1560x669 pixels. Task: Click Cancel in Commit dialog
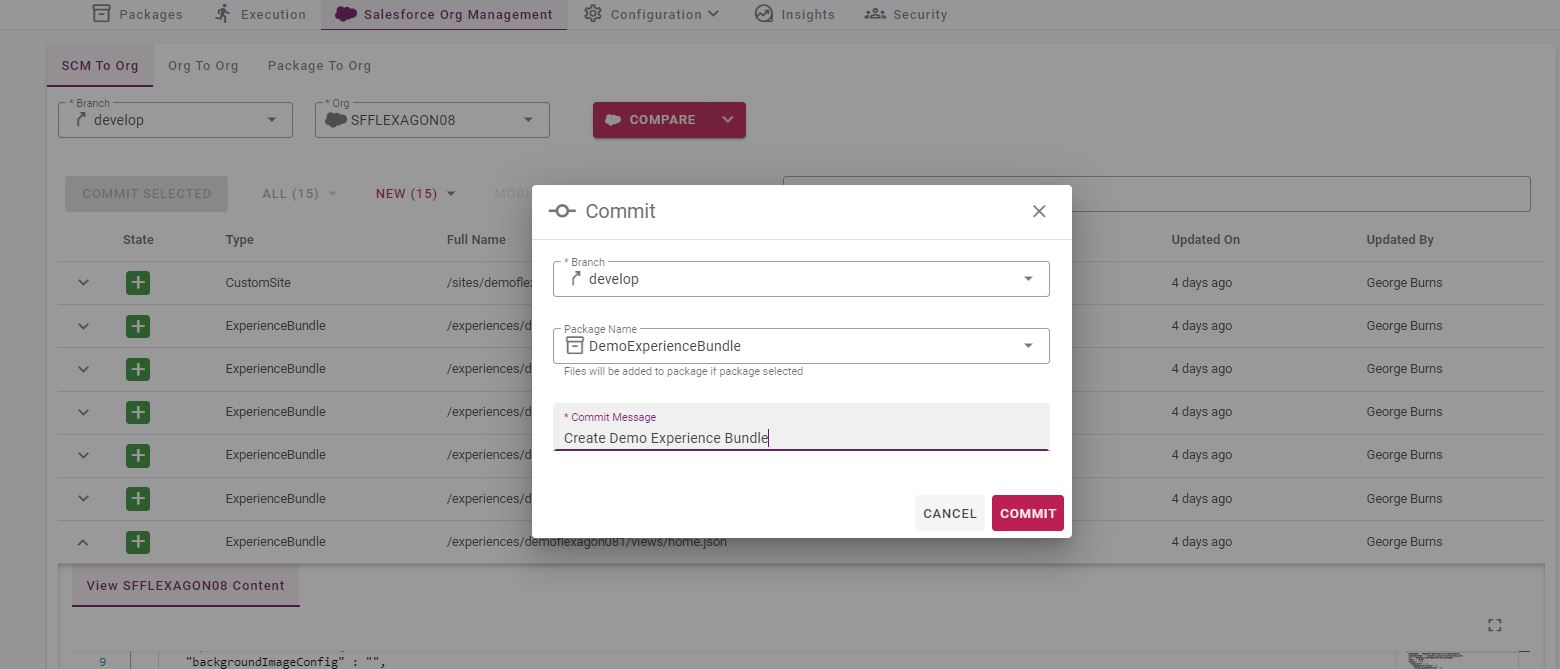(x=950, y=513)
